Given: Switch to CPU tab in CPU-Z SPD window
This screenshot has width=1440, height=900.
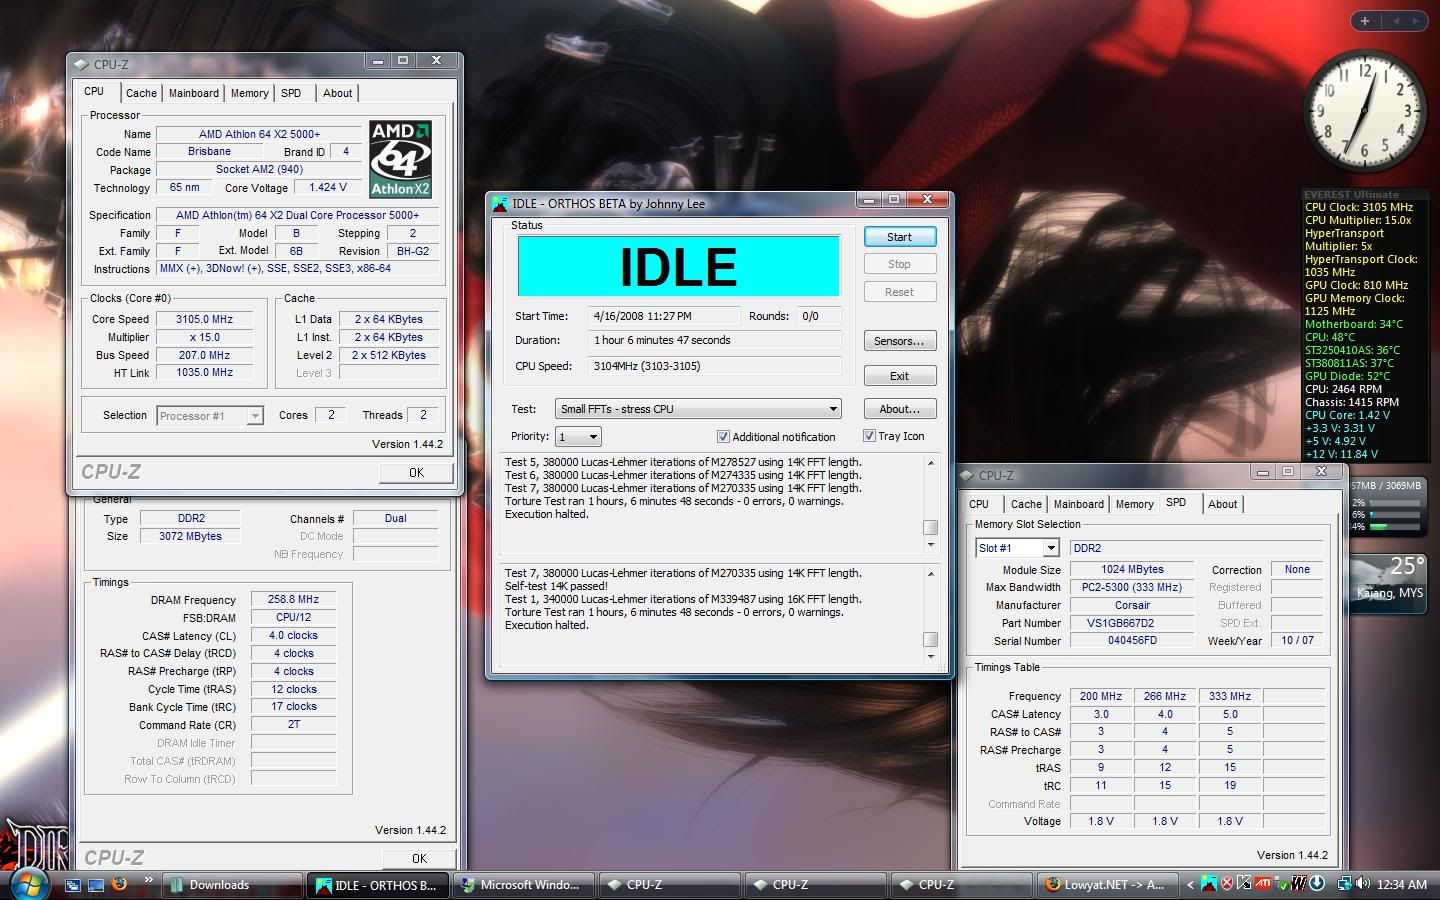Looking at the screenshot, I should tap(979, 504).
